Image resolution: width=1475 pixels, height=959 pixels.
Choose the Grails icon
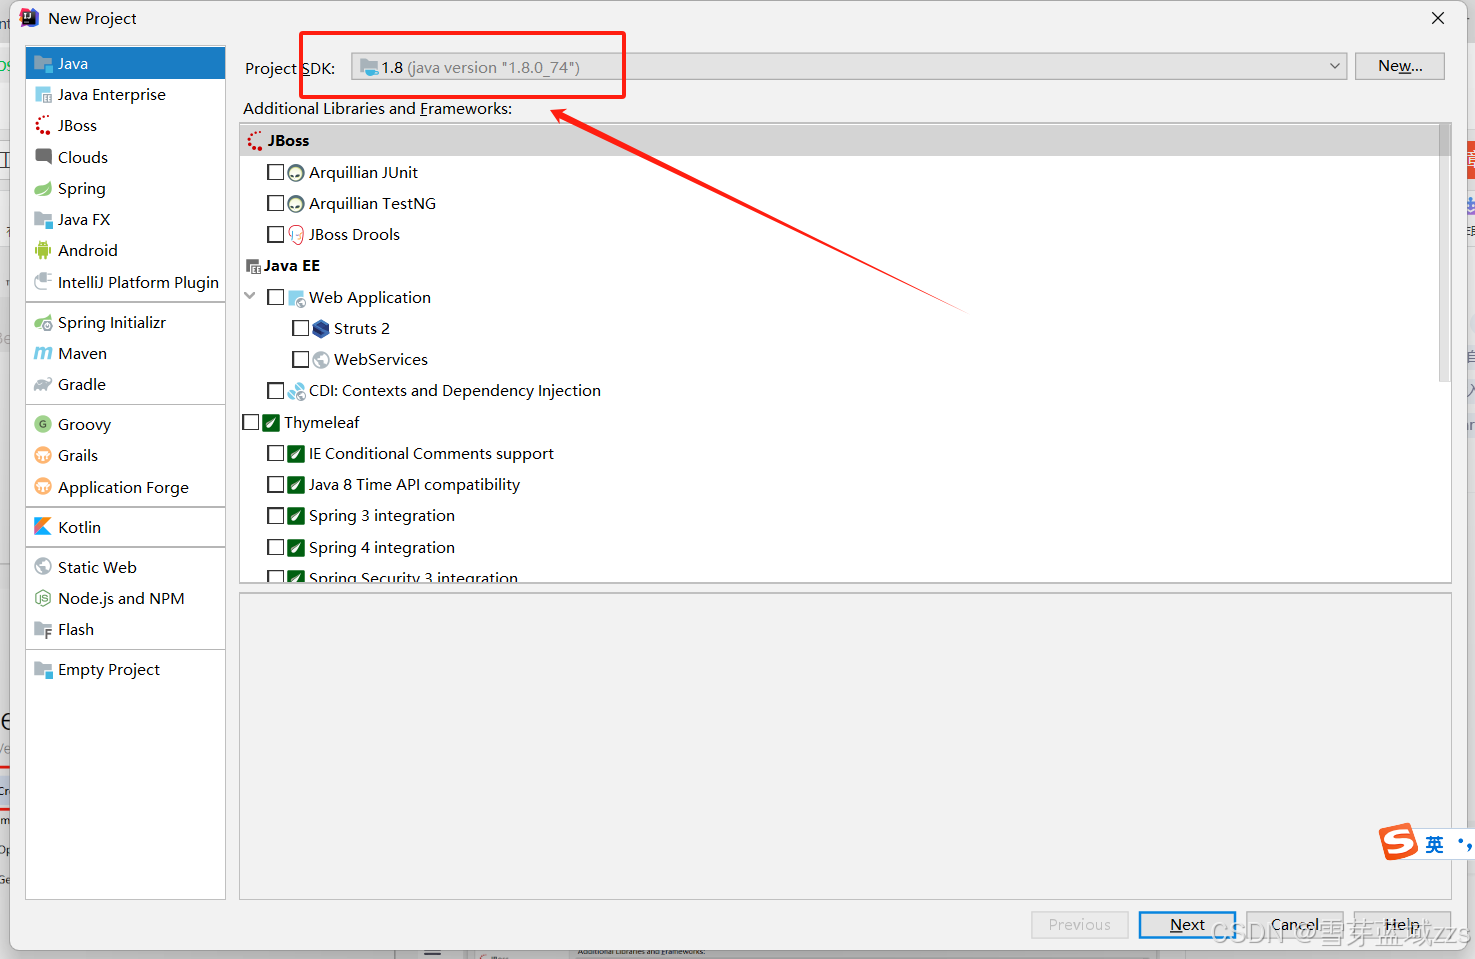click(x=43, y=455)
